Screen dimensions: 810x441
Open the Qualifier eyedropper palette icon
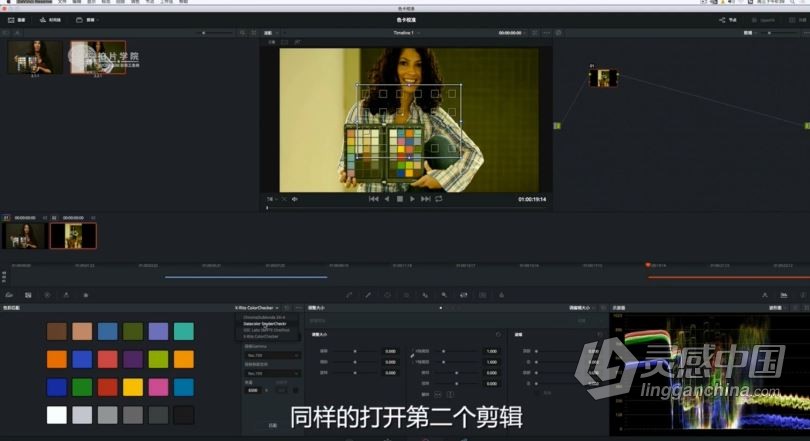pyautogui.click(x=368, y=295)
